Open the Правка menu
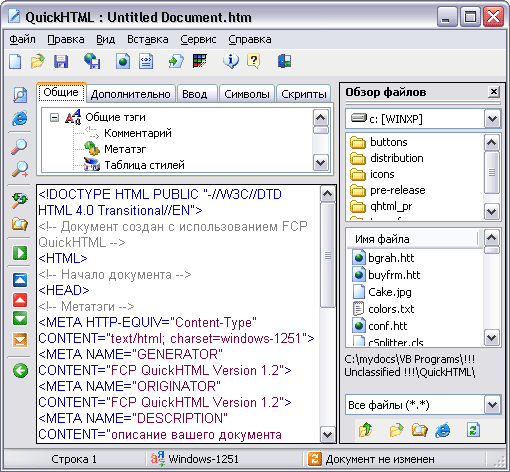This screenshot has height=472, width=510. click(66, 39)
